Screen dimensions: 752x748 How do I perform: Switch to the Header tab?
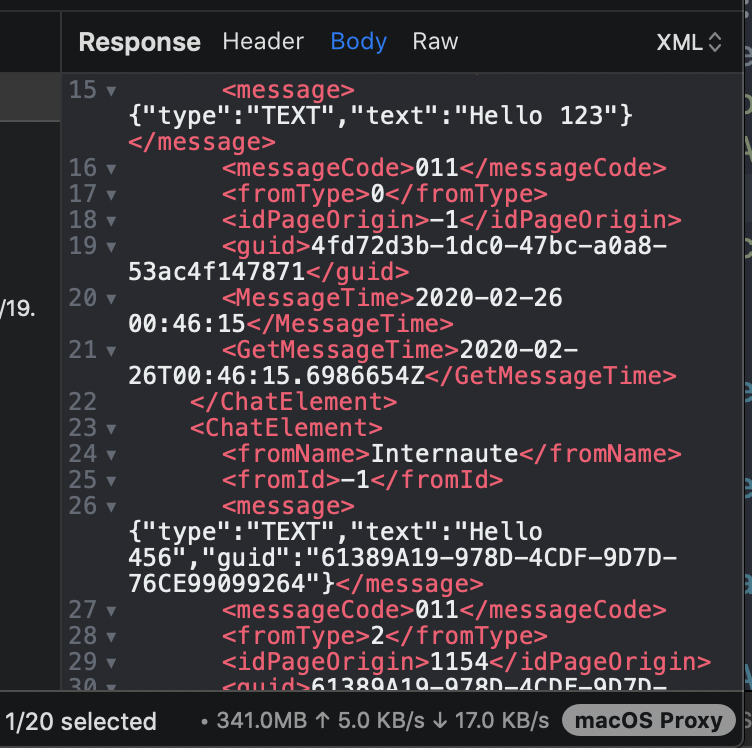click(x=263, y=41)
